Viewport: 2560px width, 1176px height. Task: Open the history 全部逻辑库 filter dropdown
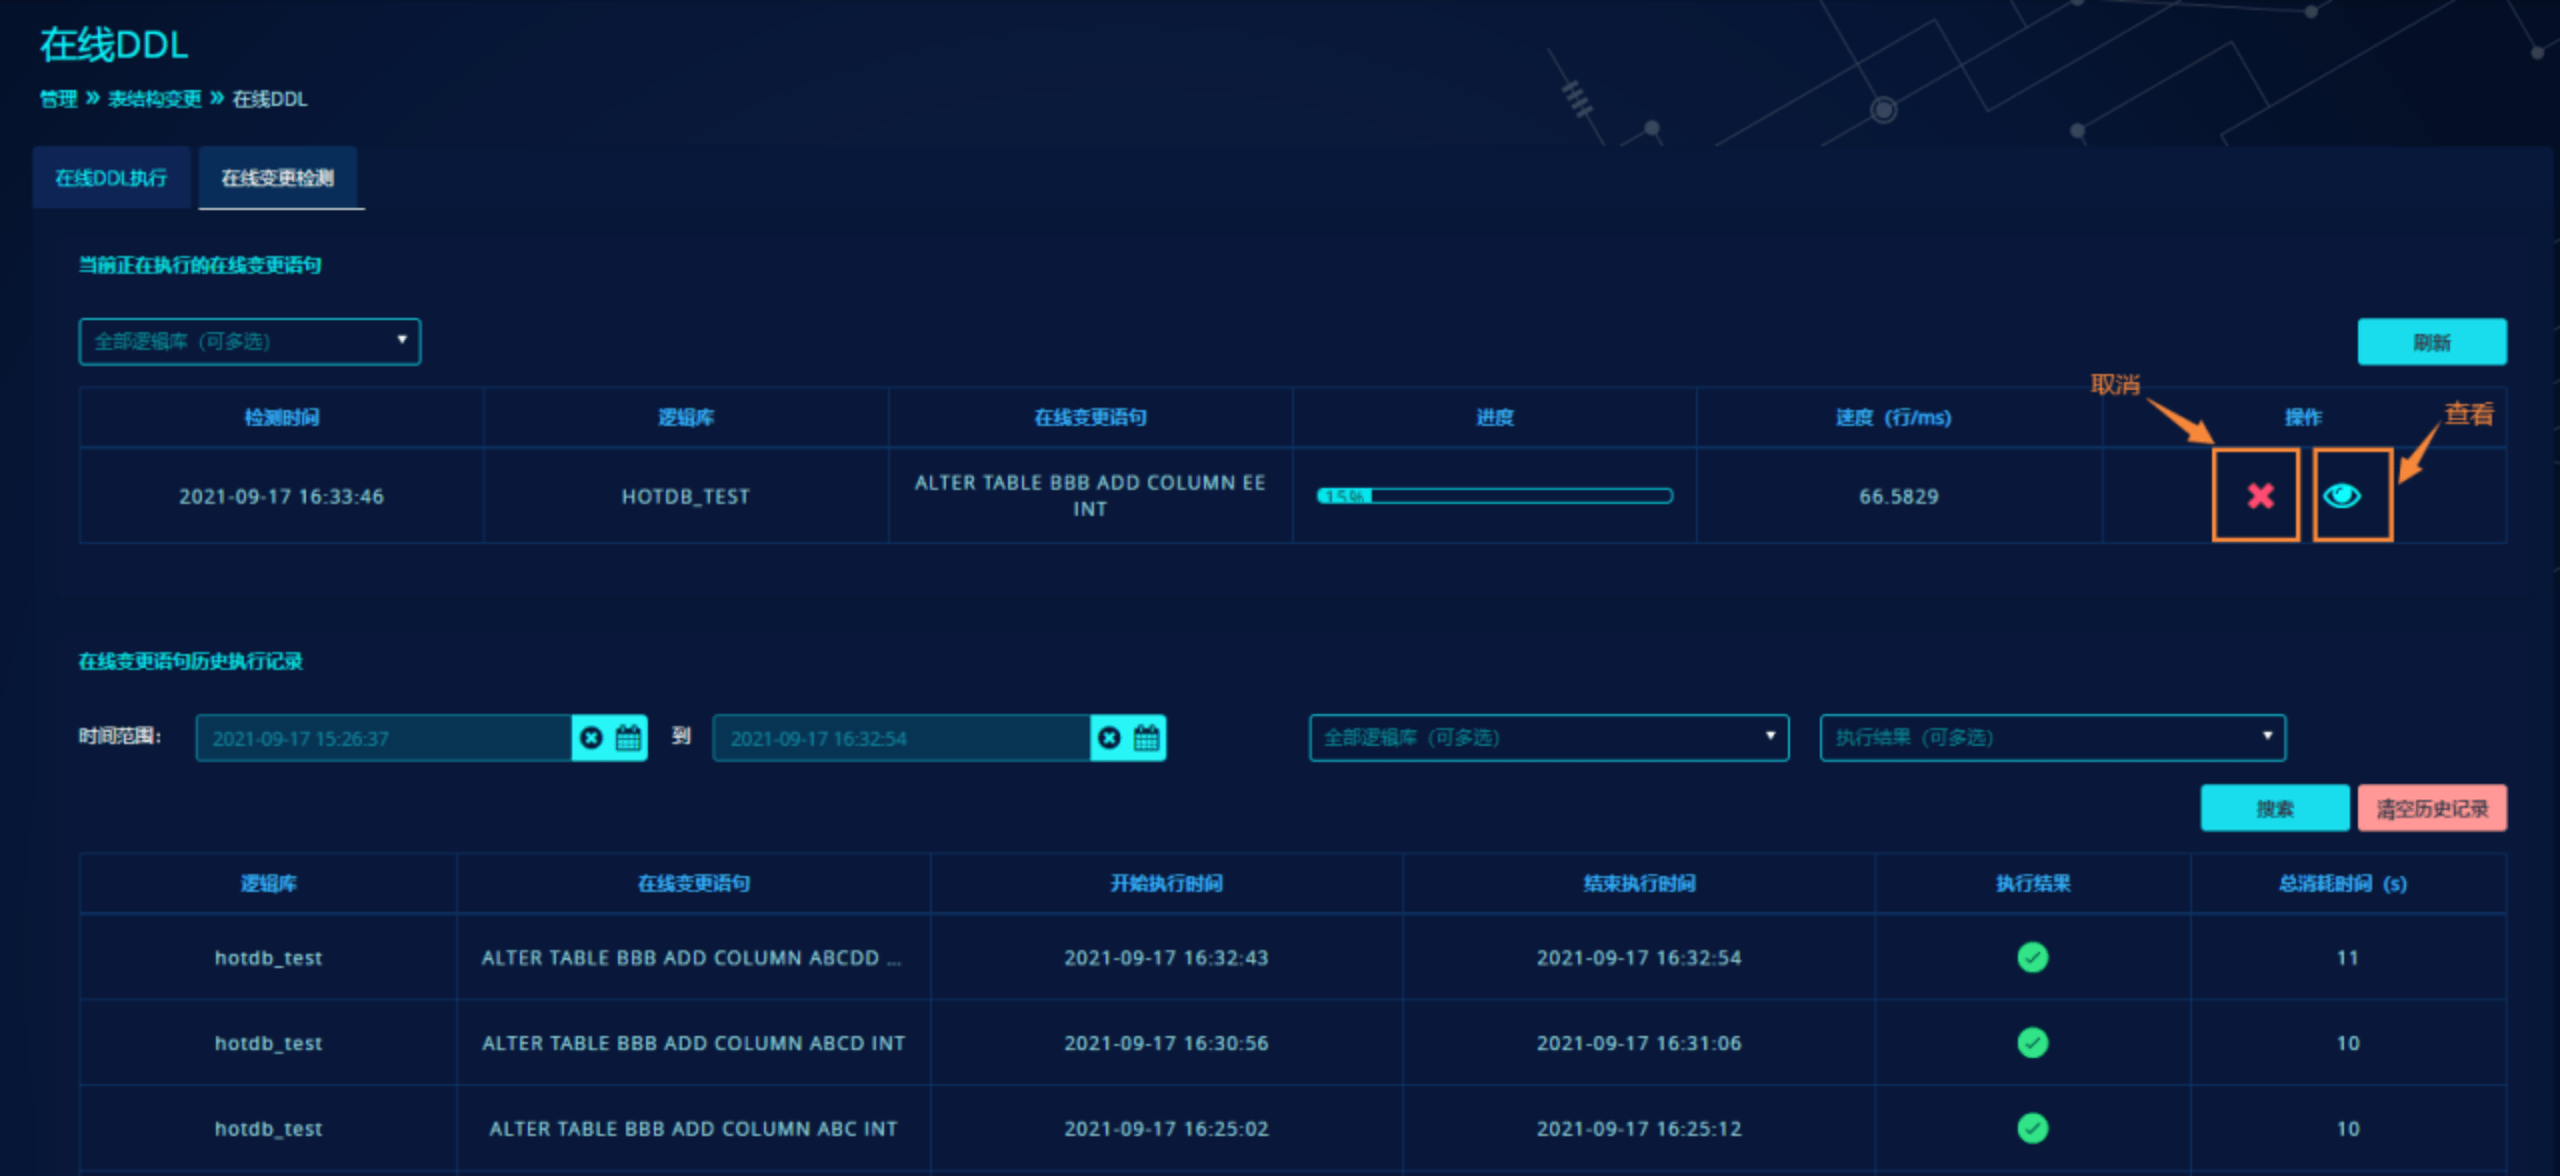1548,738
